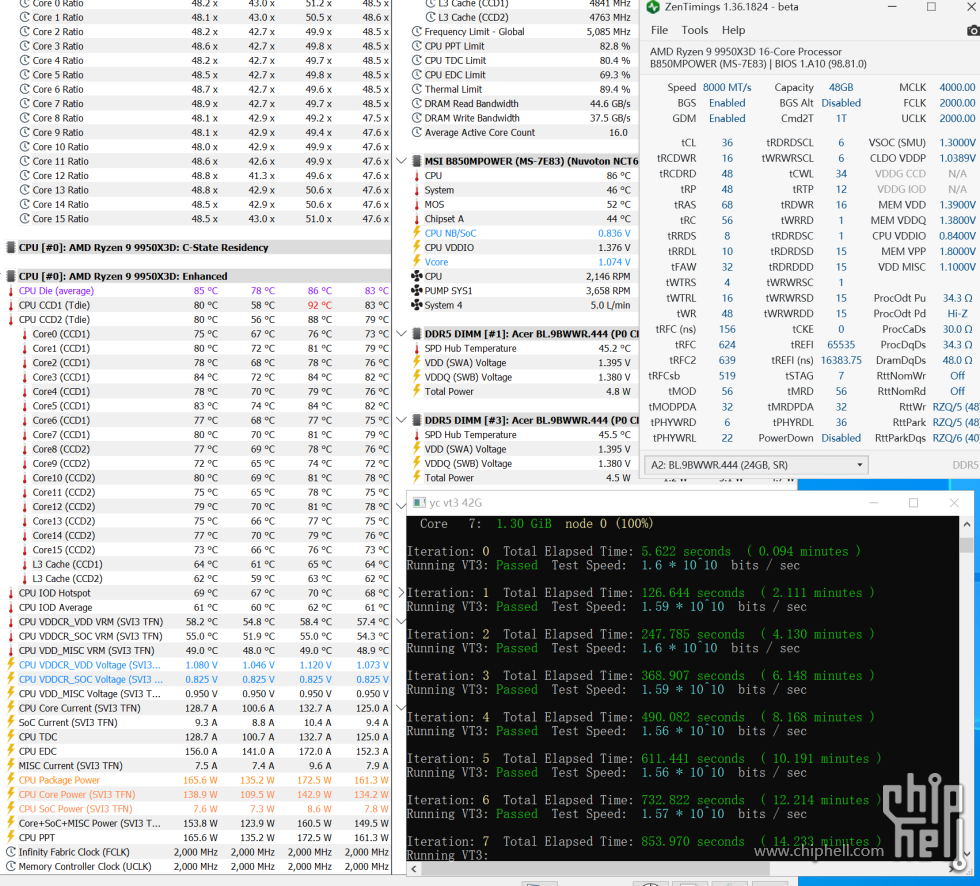Click bolt icon beside Total Power 4.5 W
Viewport: 980px width, 886px height.
tap(417, 477)
